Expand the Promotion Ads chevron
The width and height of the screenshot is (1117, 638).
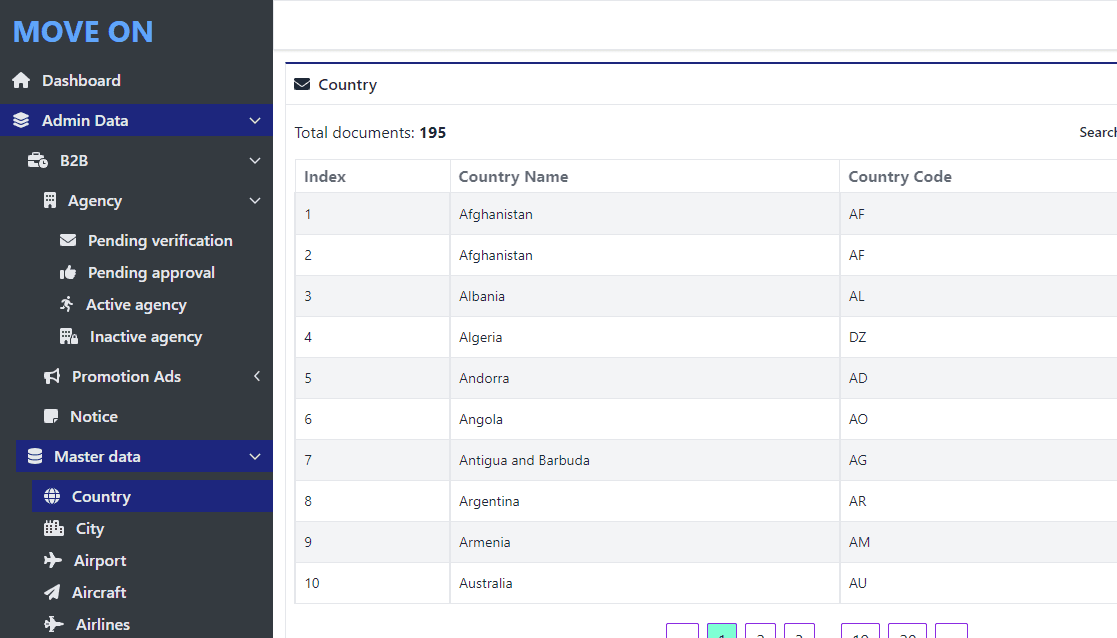[x=256, y=377]
